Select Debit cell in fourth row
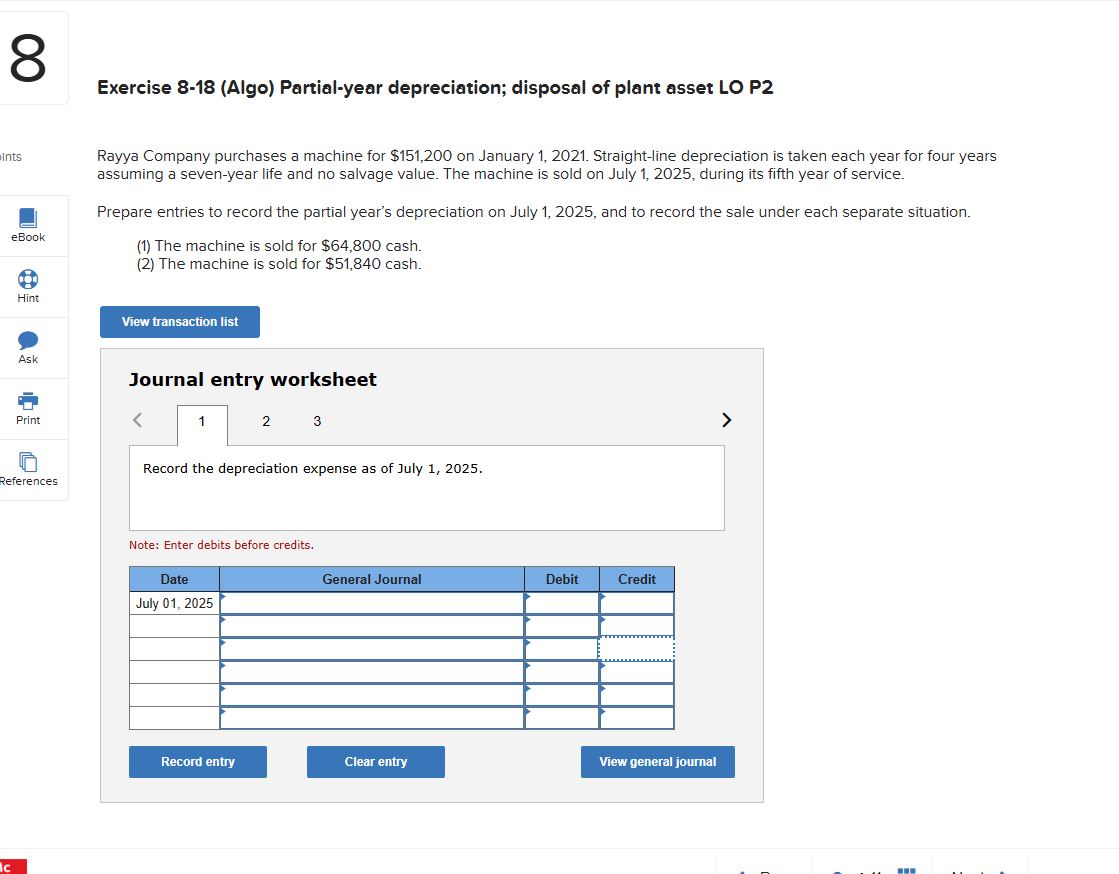The width and height of the screenshot is (1119, 874). pyautogui.click(x=562, y=672)
